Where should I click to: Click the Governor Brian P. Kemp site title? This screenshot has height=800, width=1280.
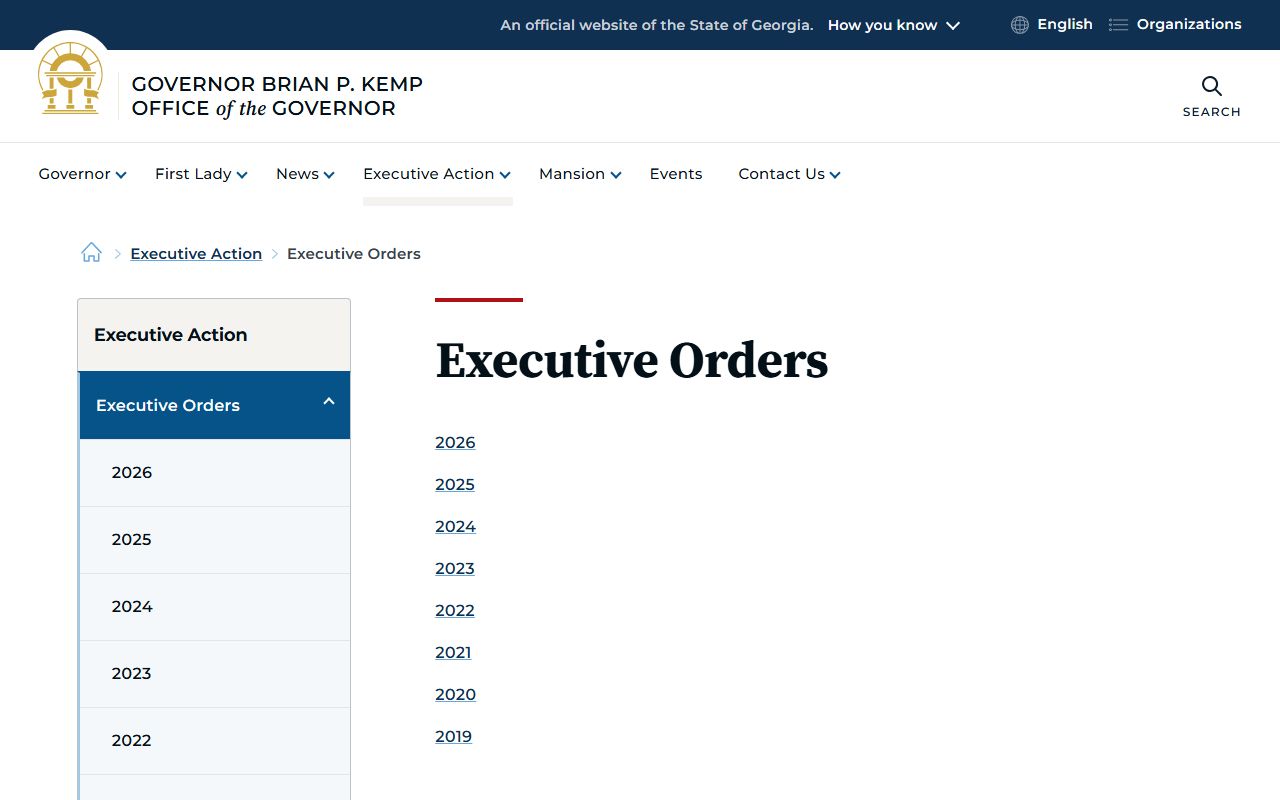pyautogui.click(x=277, y=96)
